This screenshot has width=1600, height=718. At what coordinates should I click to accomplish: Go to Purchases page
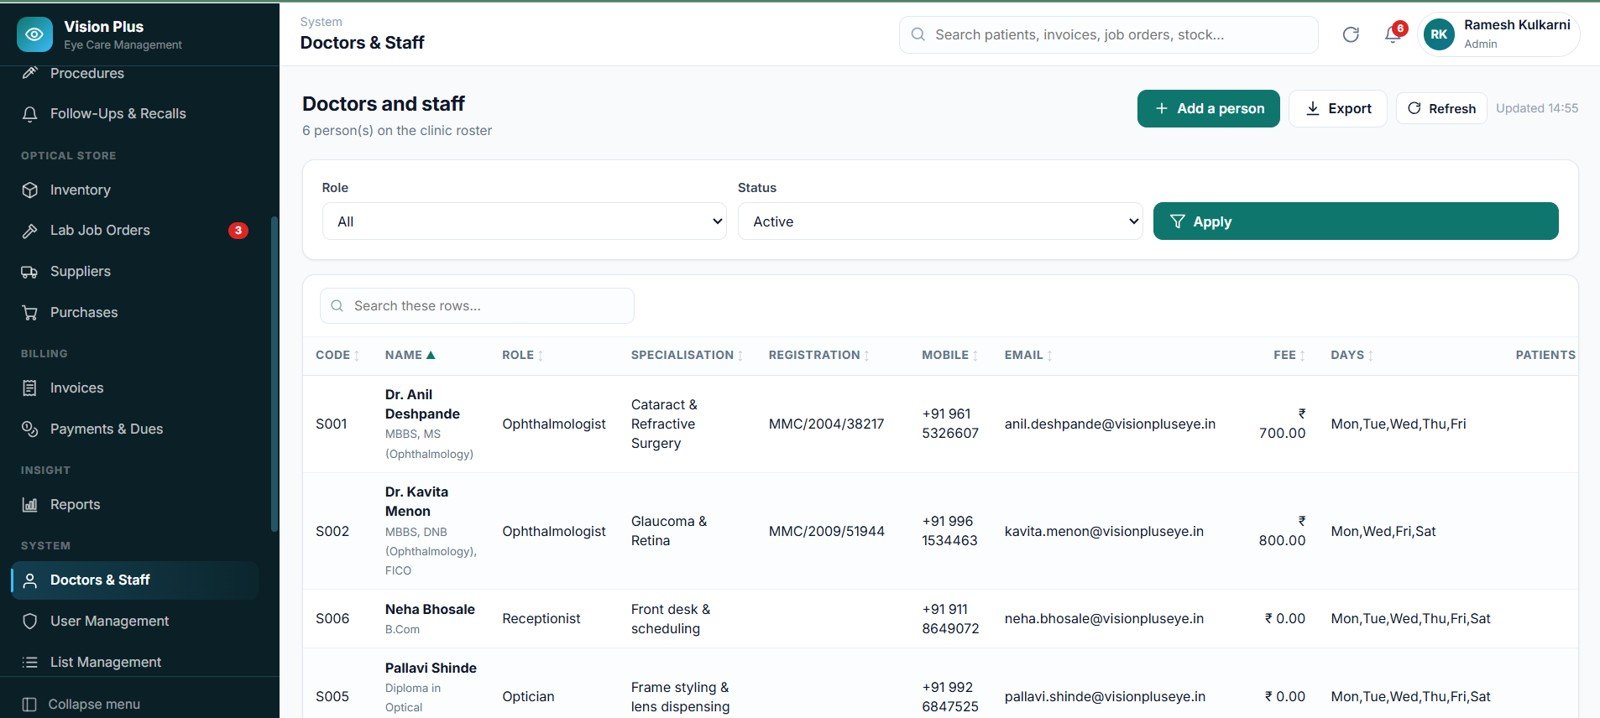[x=135, y=313]
